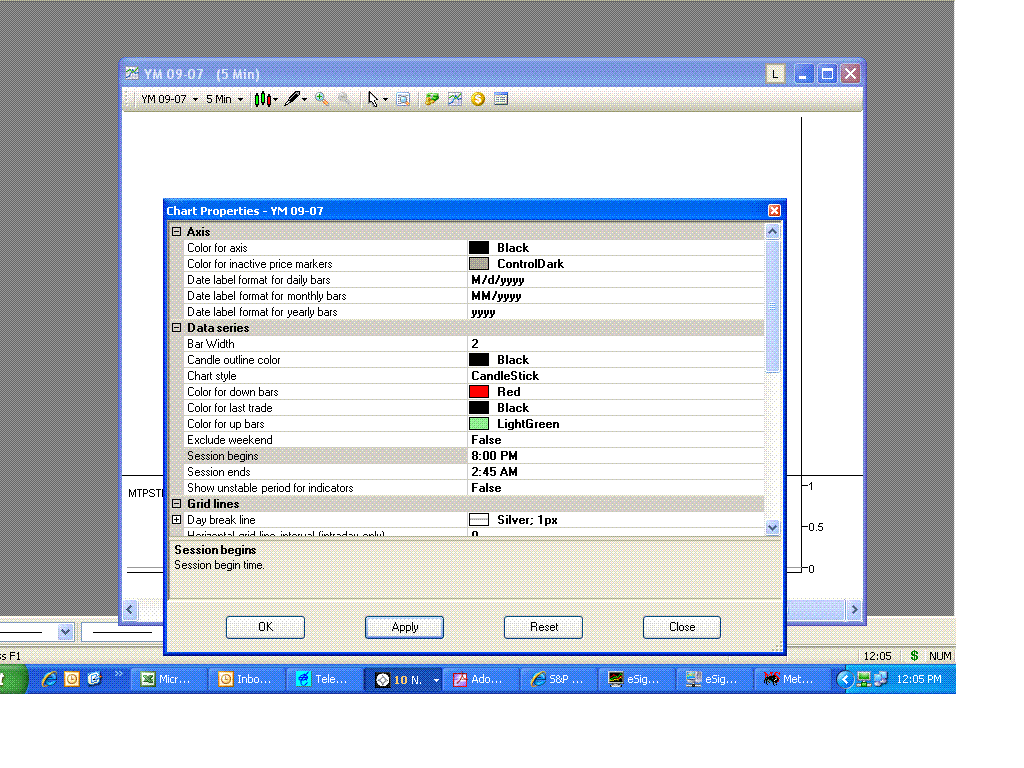Click the third quick launch icon
Image resolution: width=1024 pixels, height=768 pixels.
click(94, 679)
